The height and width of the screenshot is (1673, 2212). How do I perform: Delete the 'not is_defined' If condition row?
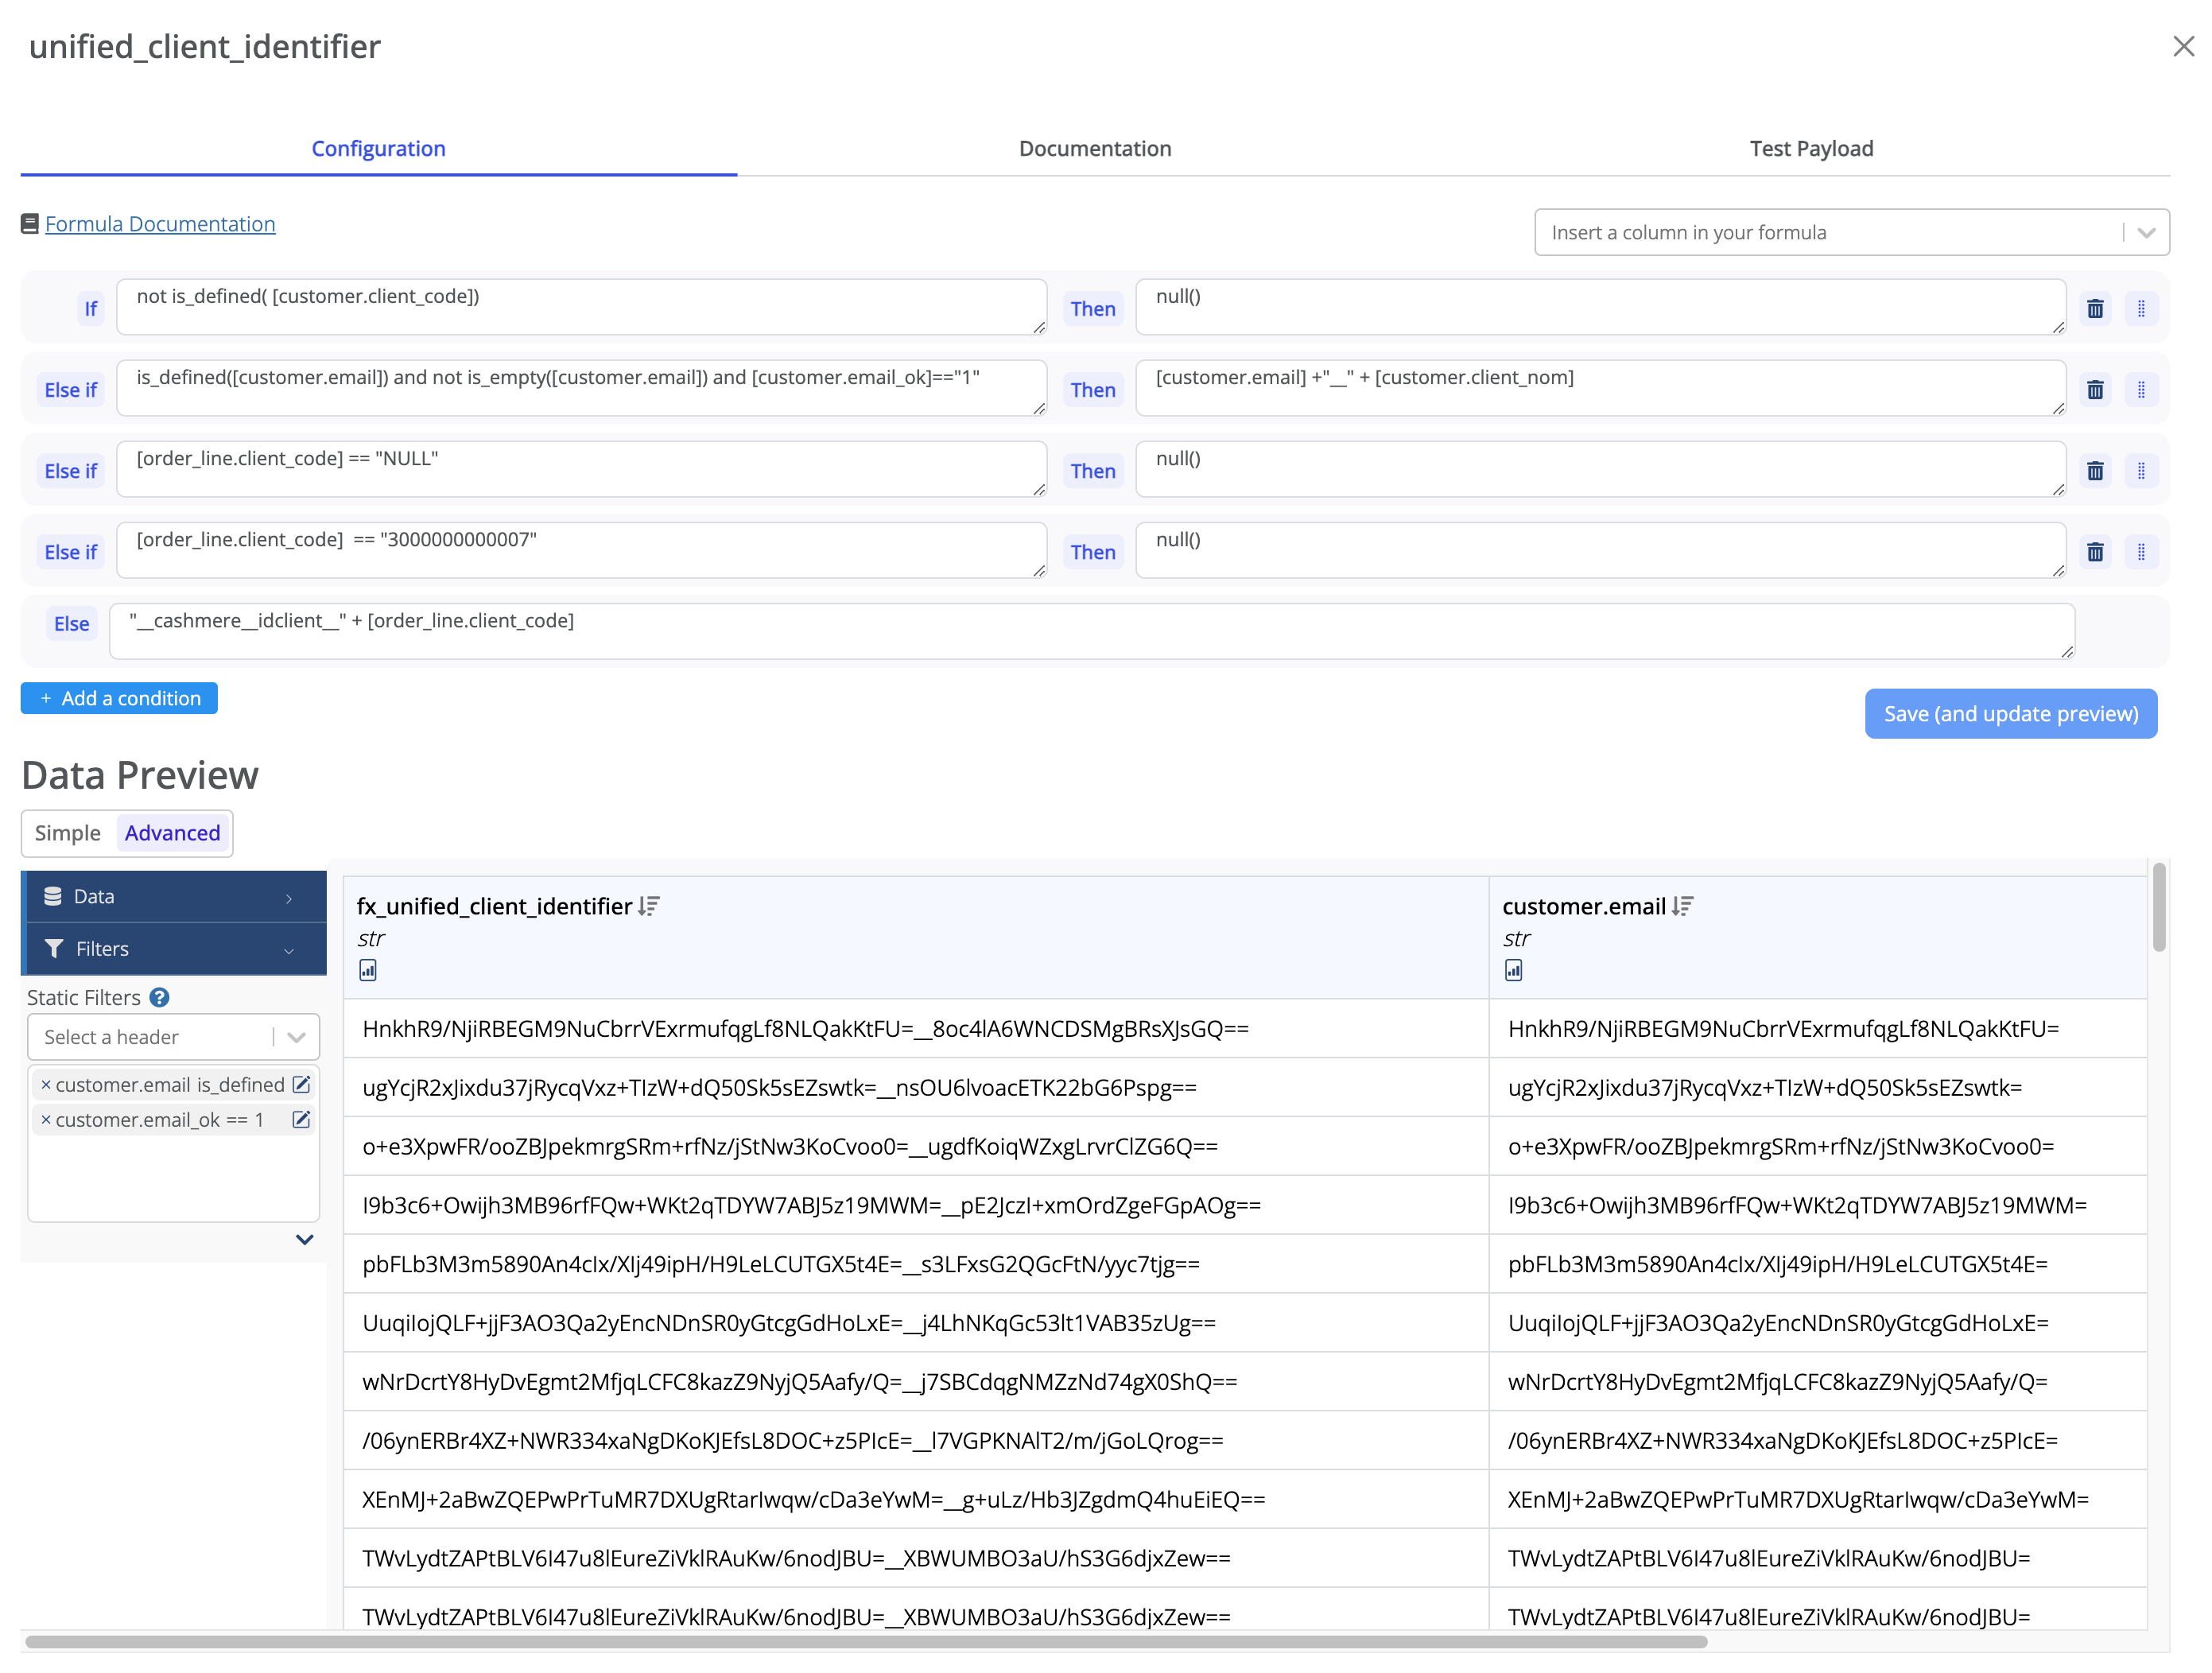coord(2095,309)
